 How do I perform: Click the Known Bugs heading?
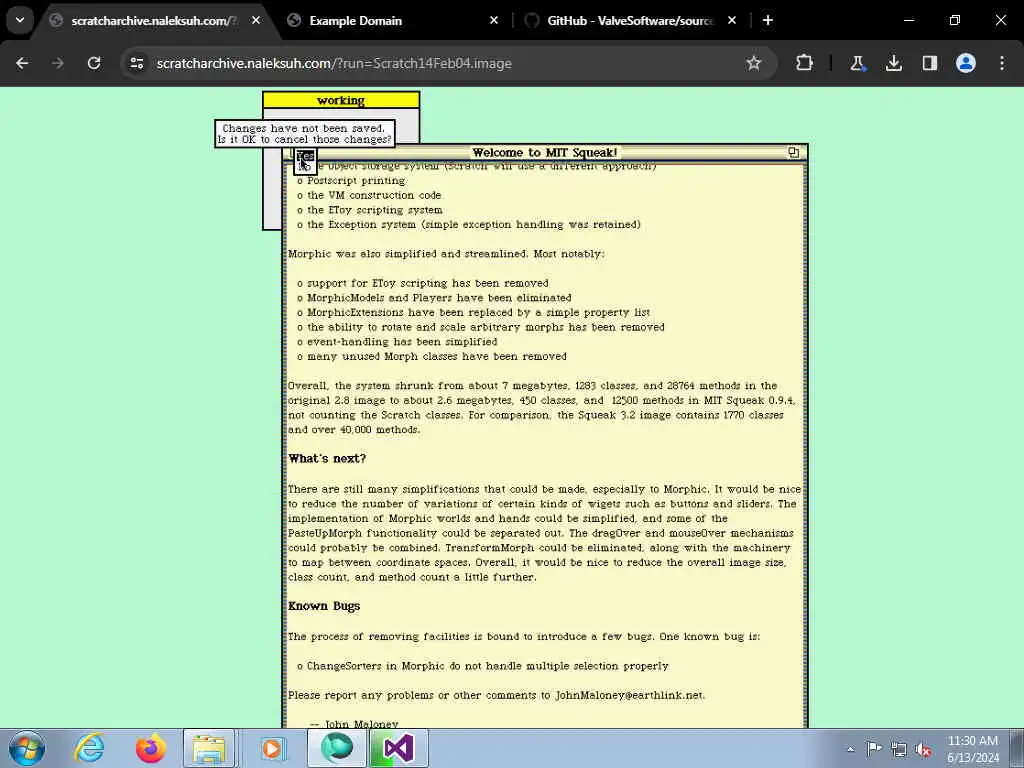pos(324,606)
